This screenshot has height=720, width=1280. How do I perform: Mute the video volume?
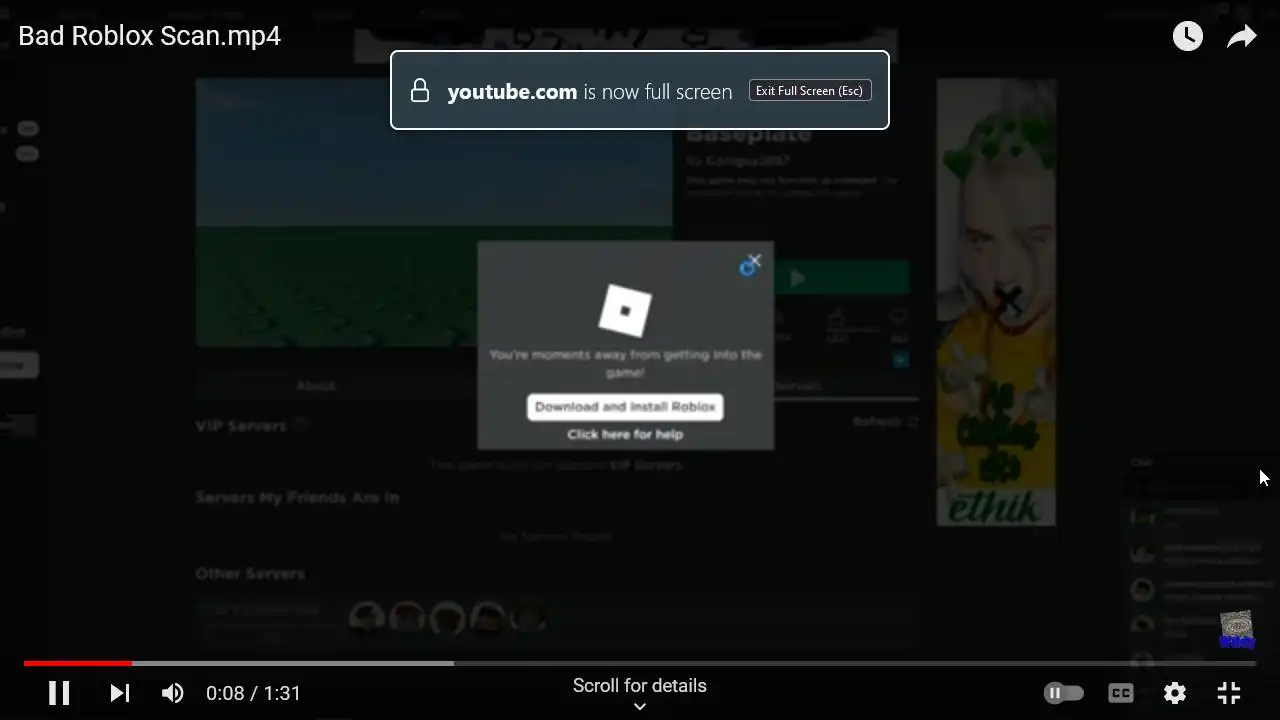point(173,693)
